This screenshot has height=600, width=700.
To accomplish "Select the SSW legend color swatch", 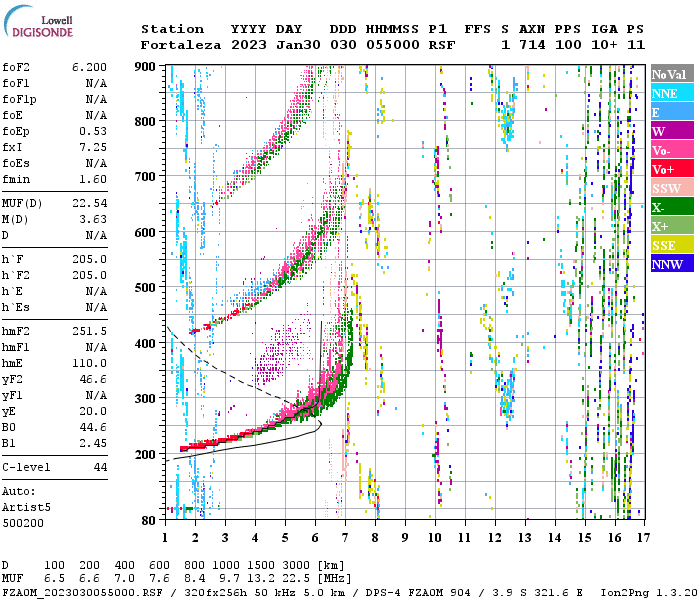I will tap(672, 188).
